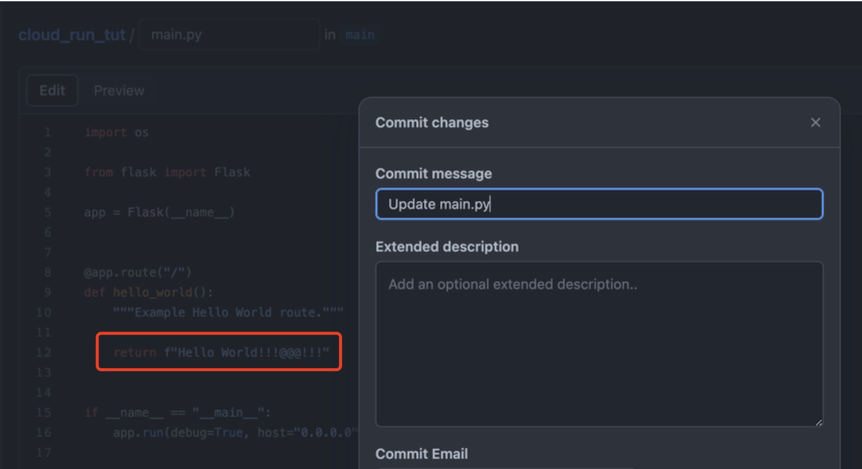This screenshot has width=862, height=469.
Task: Click line number 12 in the gutter
Action: 43,352
